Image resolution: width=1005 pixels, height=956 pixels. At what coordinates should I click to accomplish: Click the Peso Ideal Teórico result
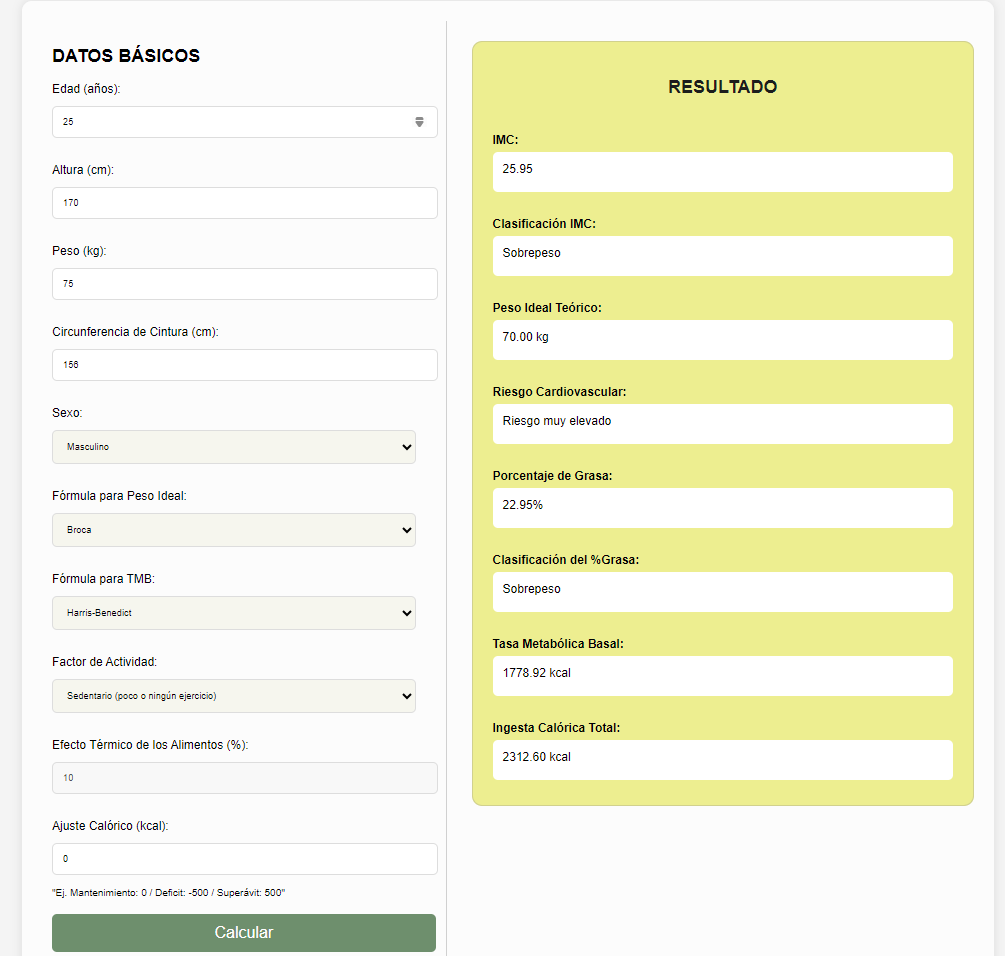click(x=722, y=339)
